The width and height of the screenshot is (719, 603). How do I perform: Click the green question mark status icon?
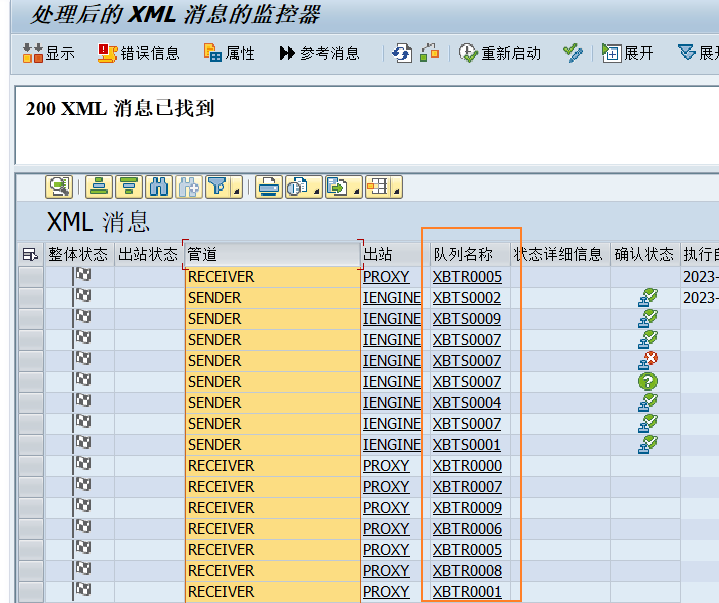point(647,382)
